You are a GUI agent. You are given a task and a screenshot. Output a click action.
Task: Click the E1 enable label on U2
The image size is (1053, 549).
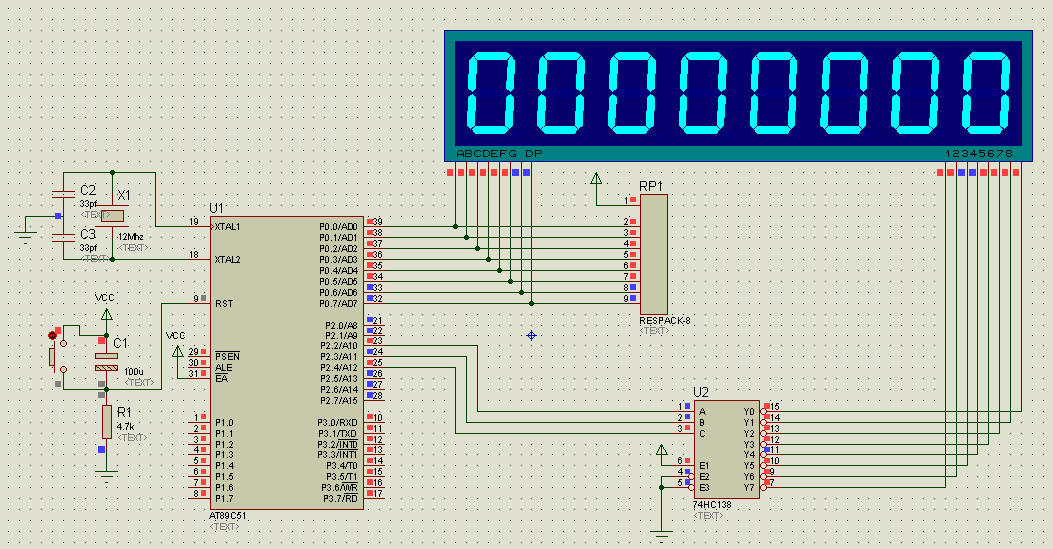[704, 466]
